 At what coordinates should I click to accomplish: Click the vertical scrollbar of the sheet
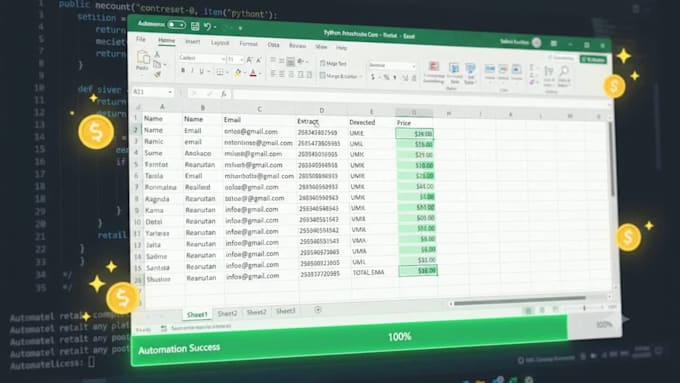612,159
